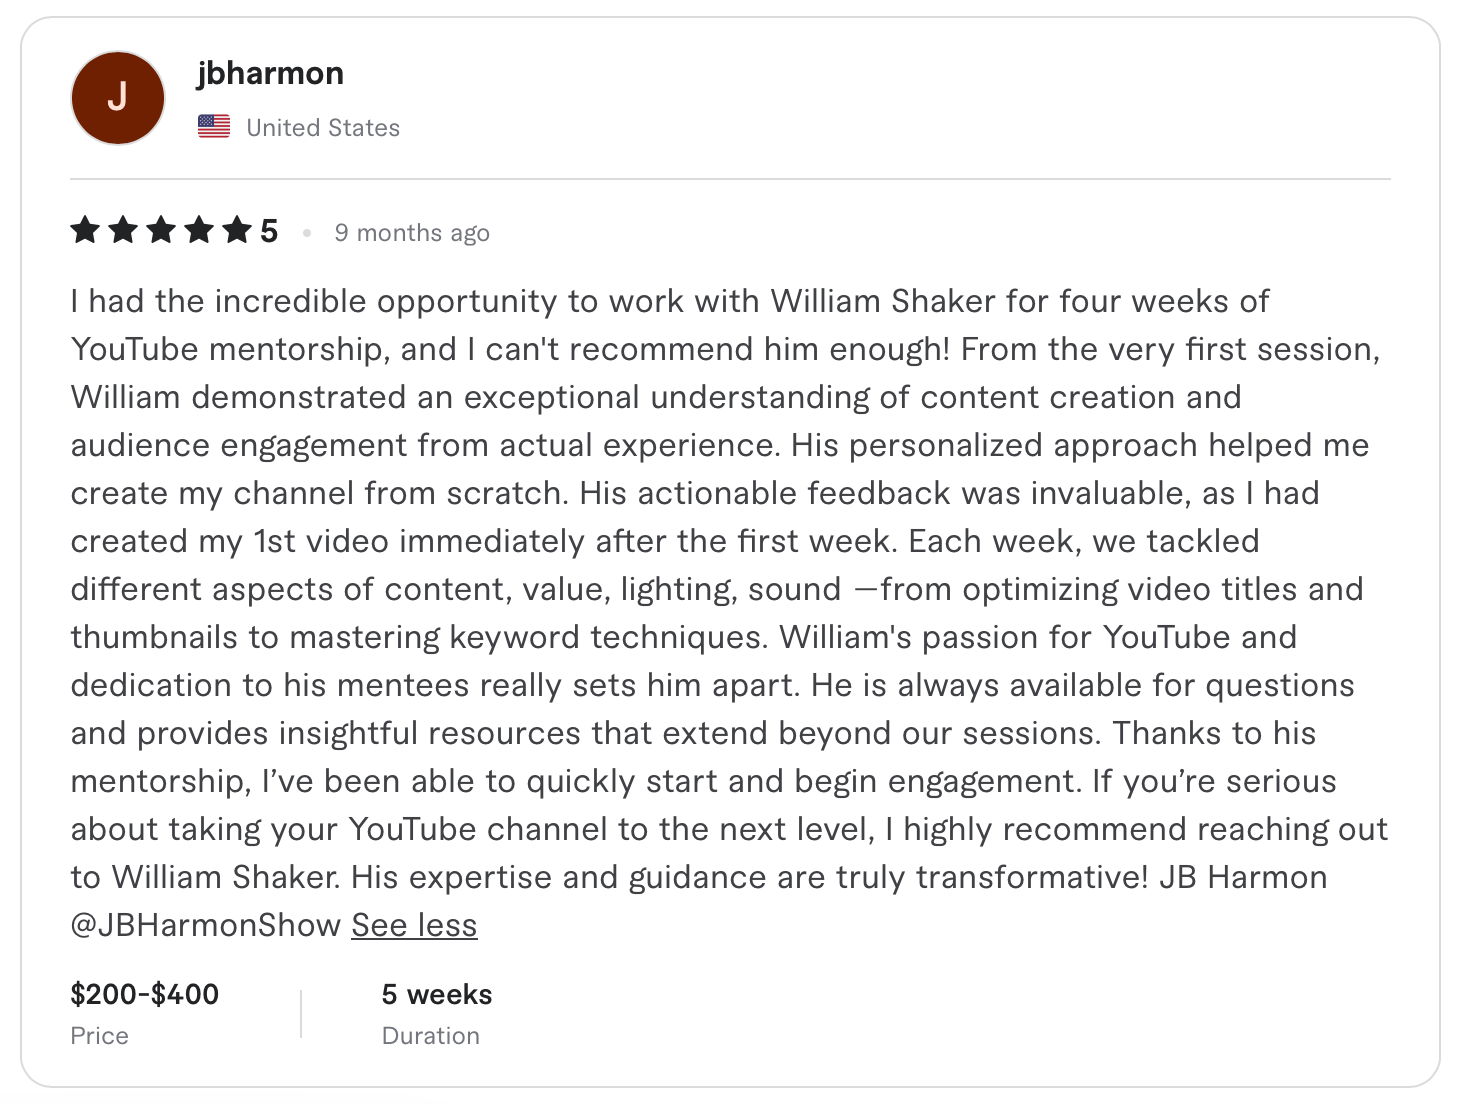Click the dot separator before the timestamp
Screen dimensions: 1462x1104
307,233
